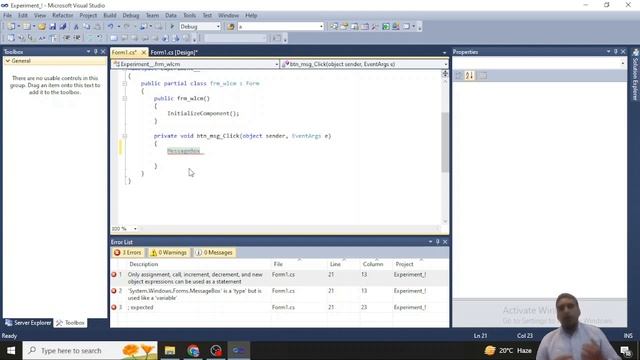Click the New Project toolbar icon
This screenshot has width=640, height=360.
tap(11, 27)
